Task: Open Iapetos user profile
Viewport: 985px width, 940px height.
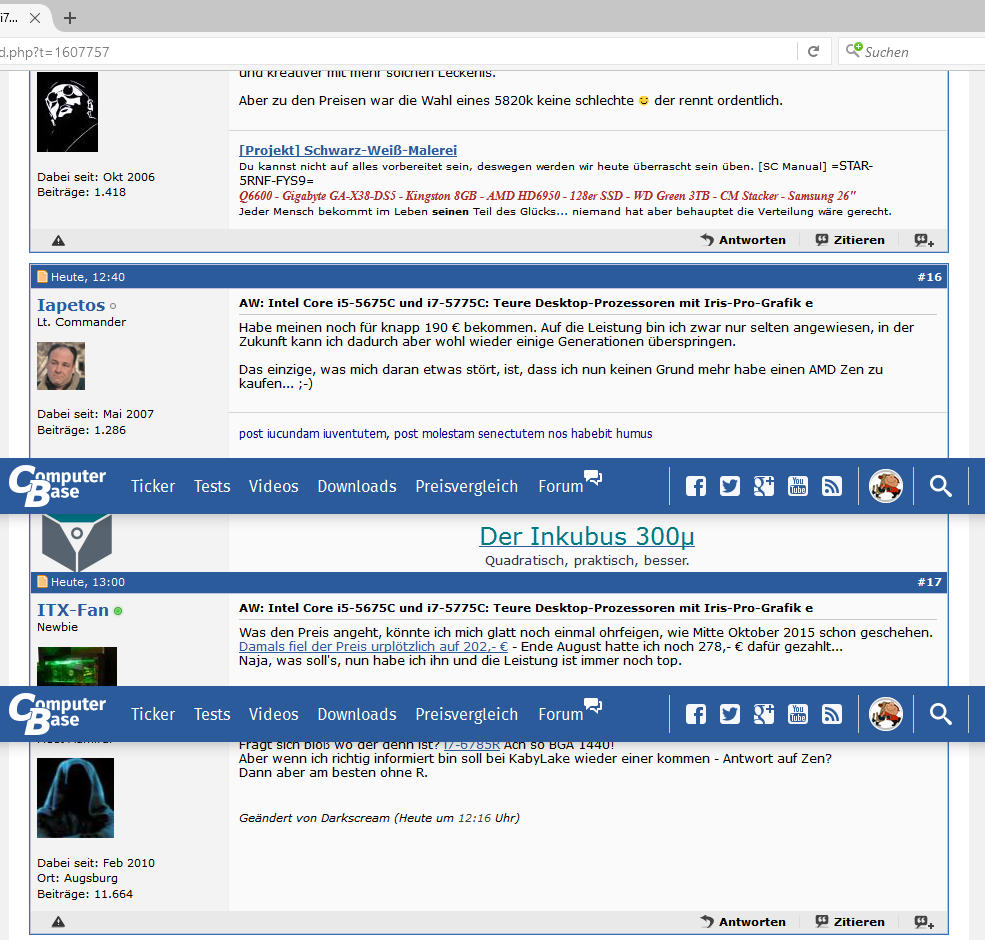Action: tap(71, 305)
